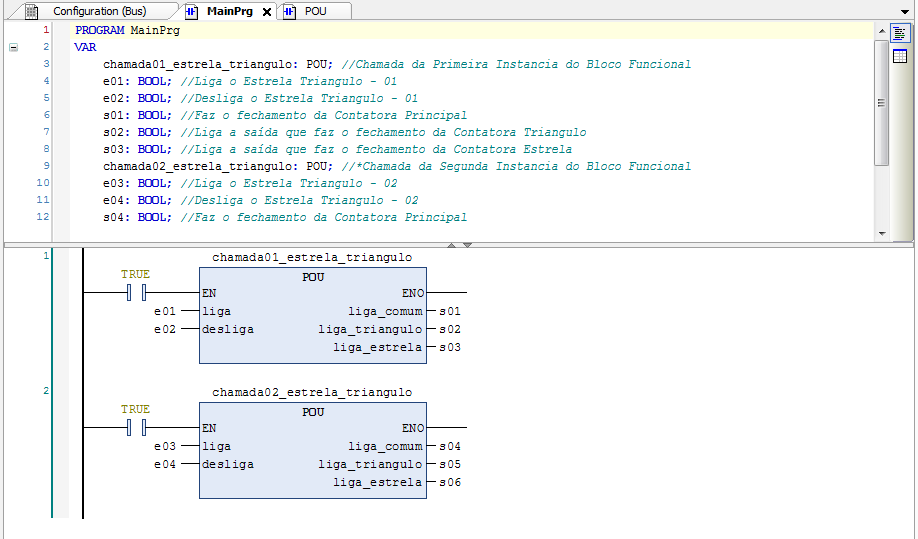918x539 pixels.
Task: Switch to textual declaration view
Action: 899,33
